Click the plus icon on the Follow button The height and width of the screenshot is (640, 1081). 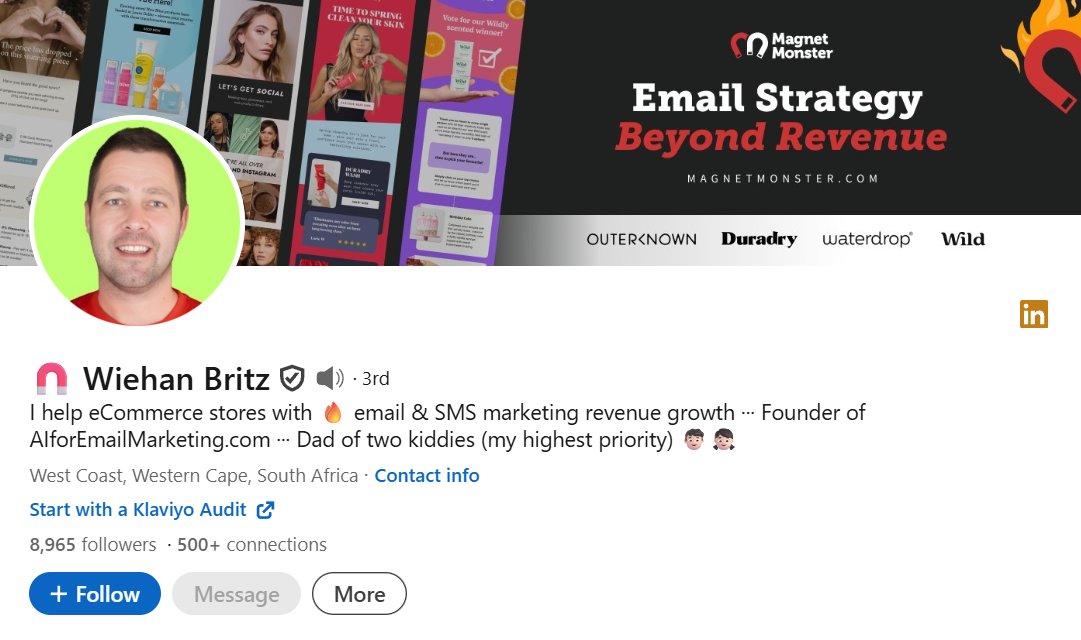(59, 594)
